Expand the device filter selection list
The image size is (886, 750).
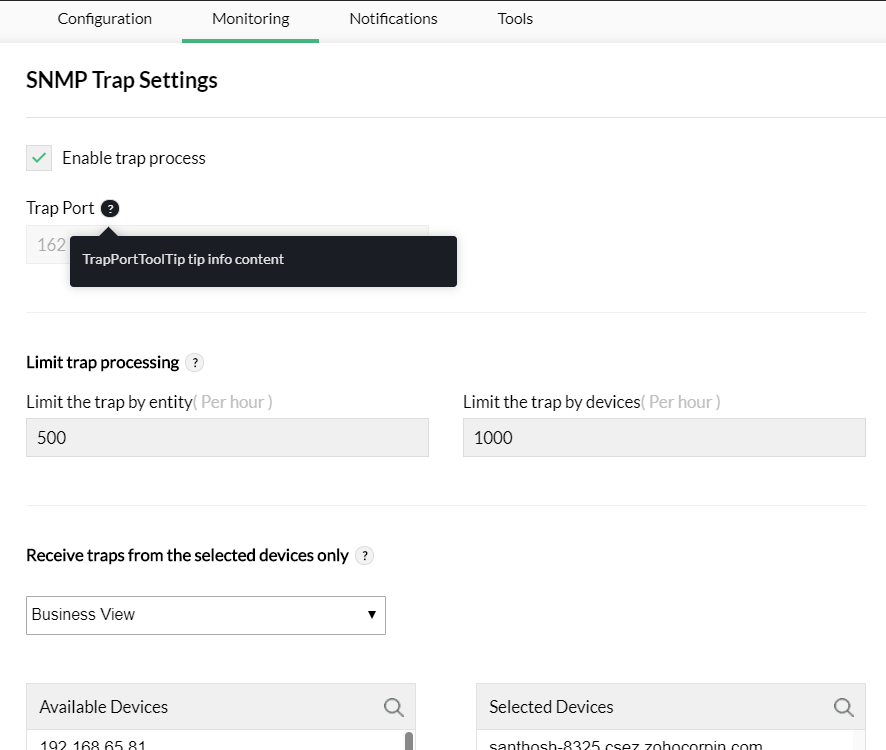coord(205,615)
